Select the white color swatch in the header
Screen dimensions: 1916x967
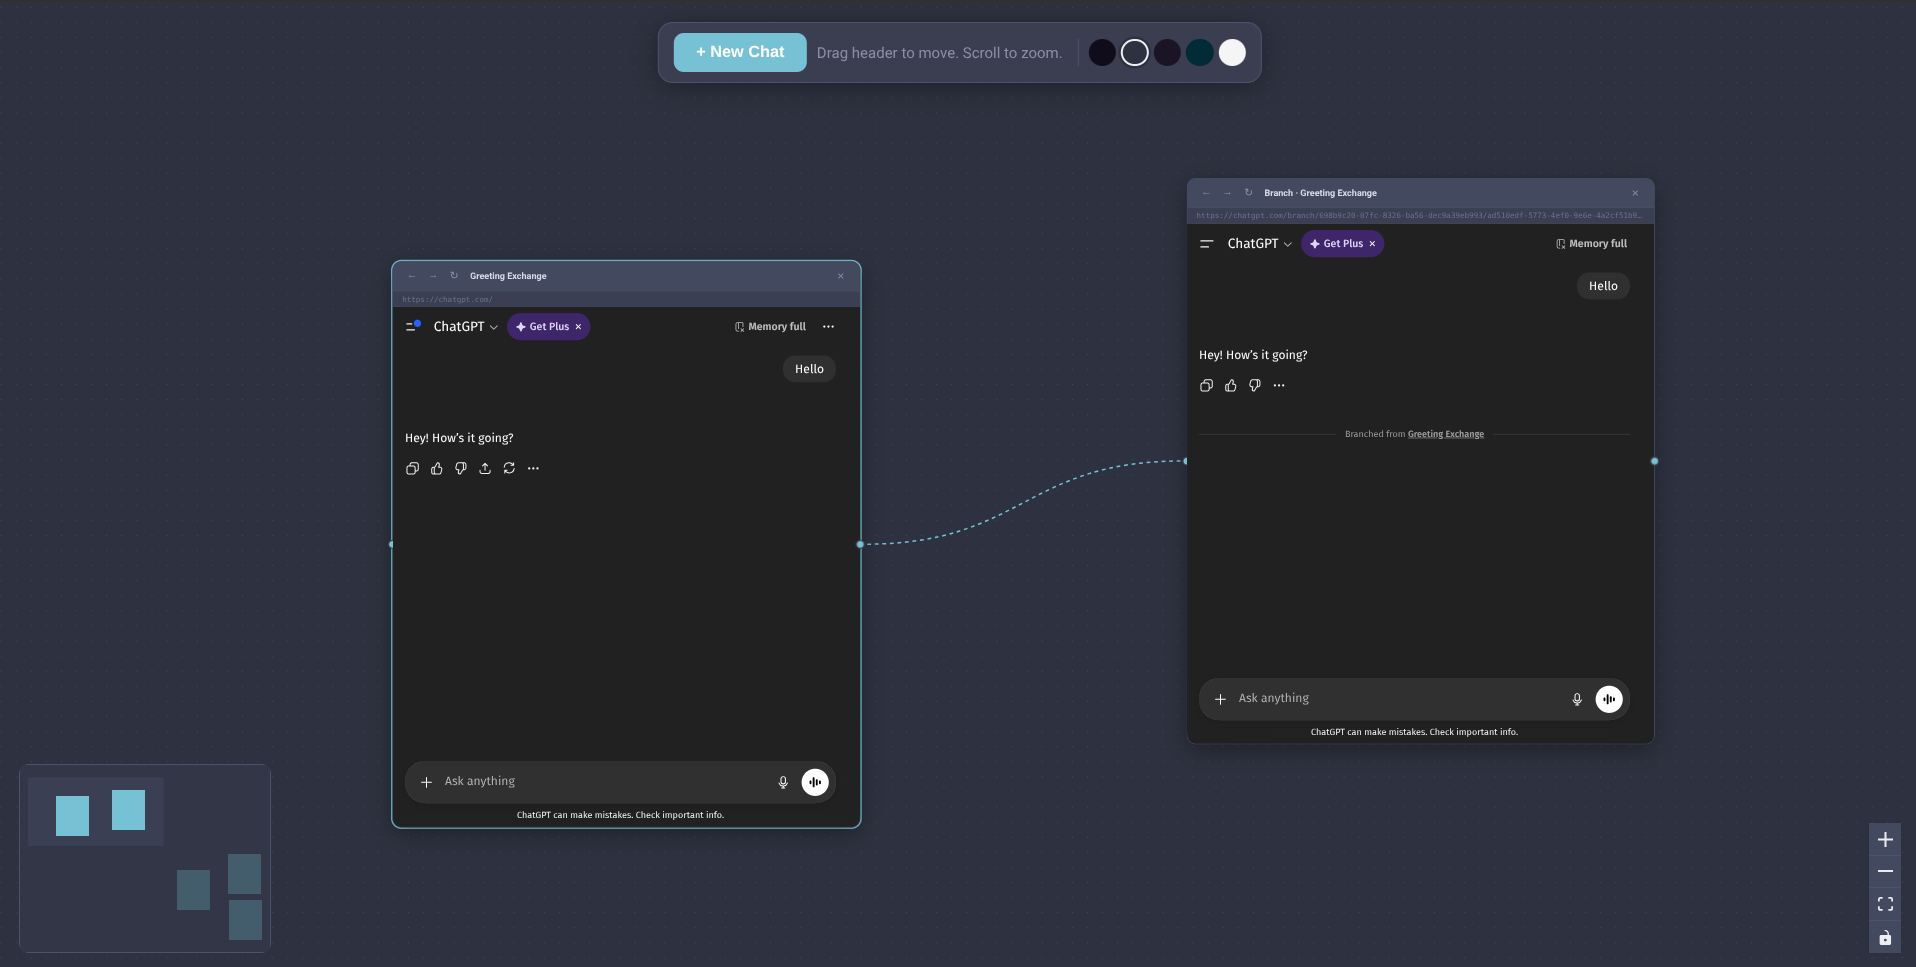click(1231, 52)
